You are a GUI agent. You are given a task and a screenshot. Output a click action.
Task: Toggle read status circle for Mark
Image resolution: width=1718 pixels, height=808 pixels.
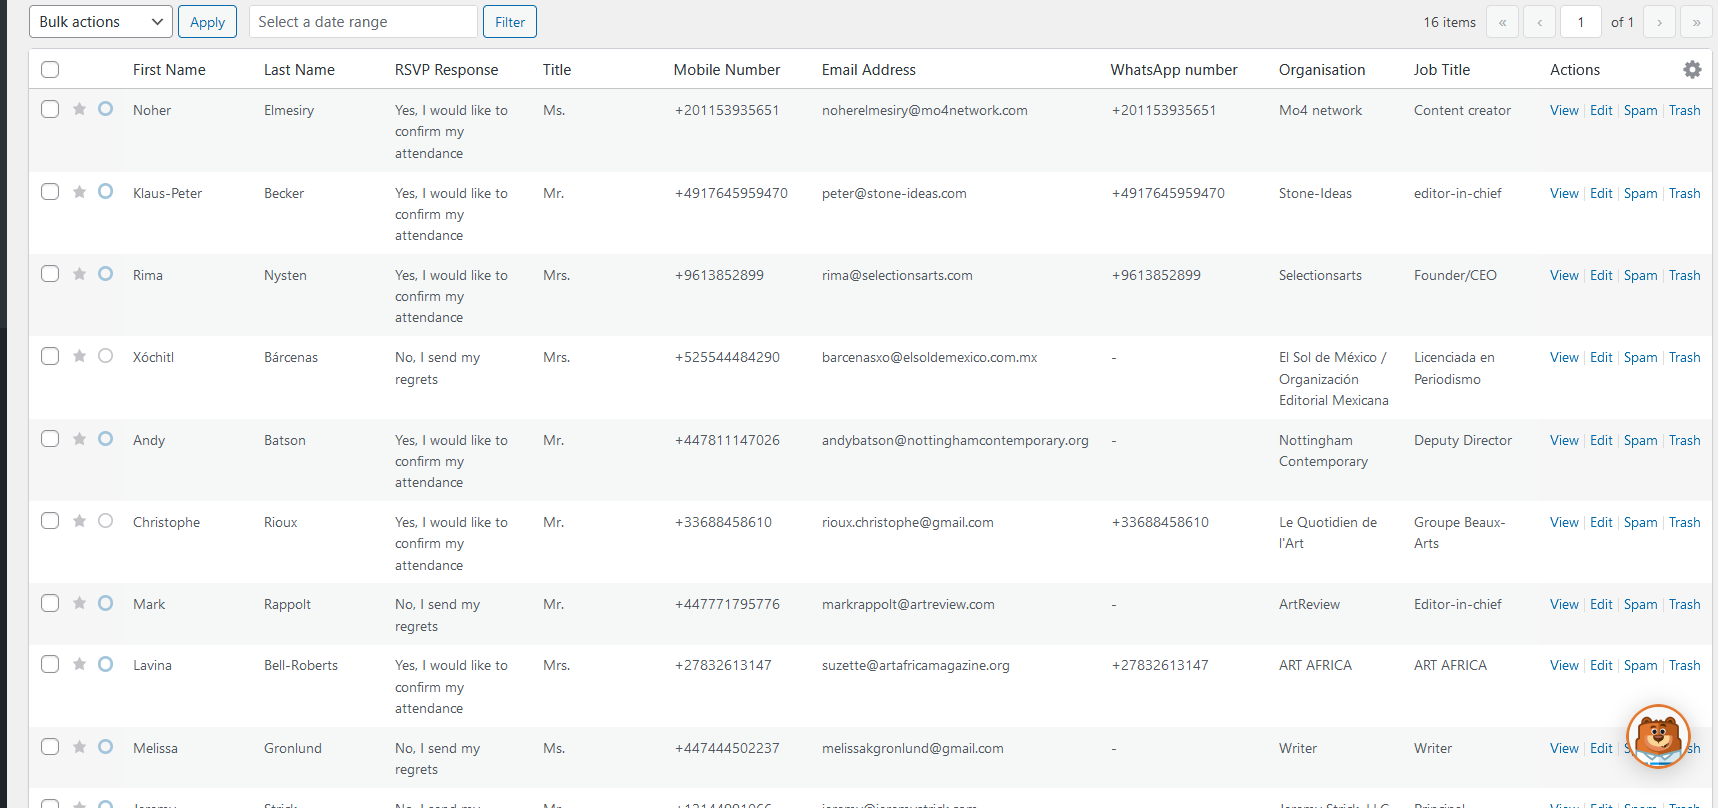[x=105, y=603]
